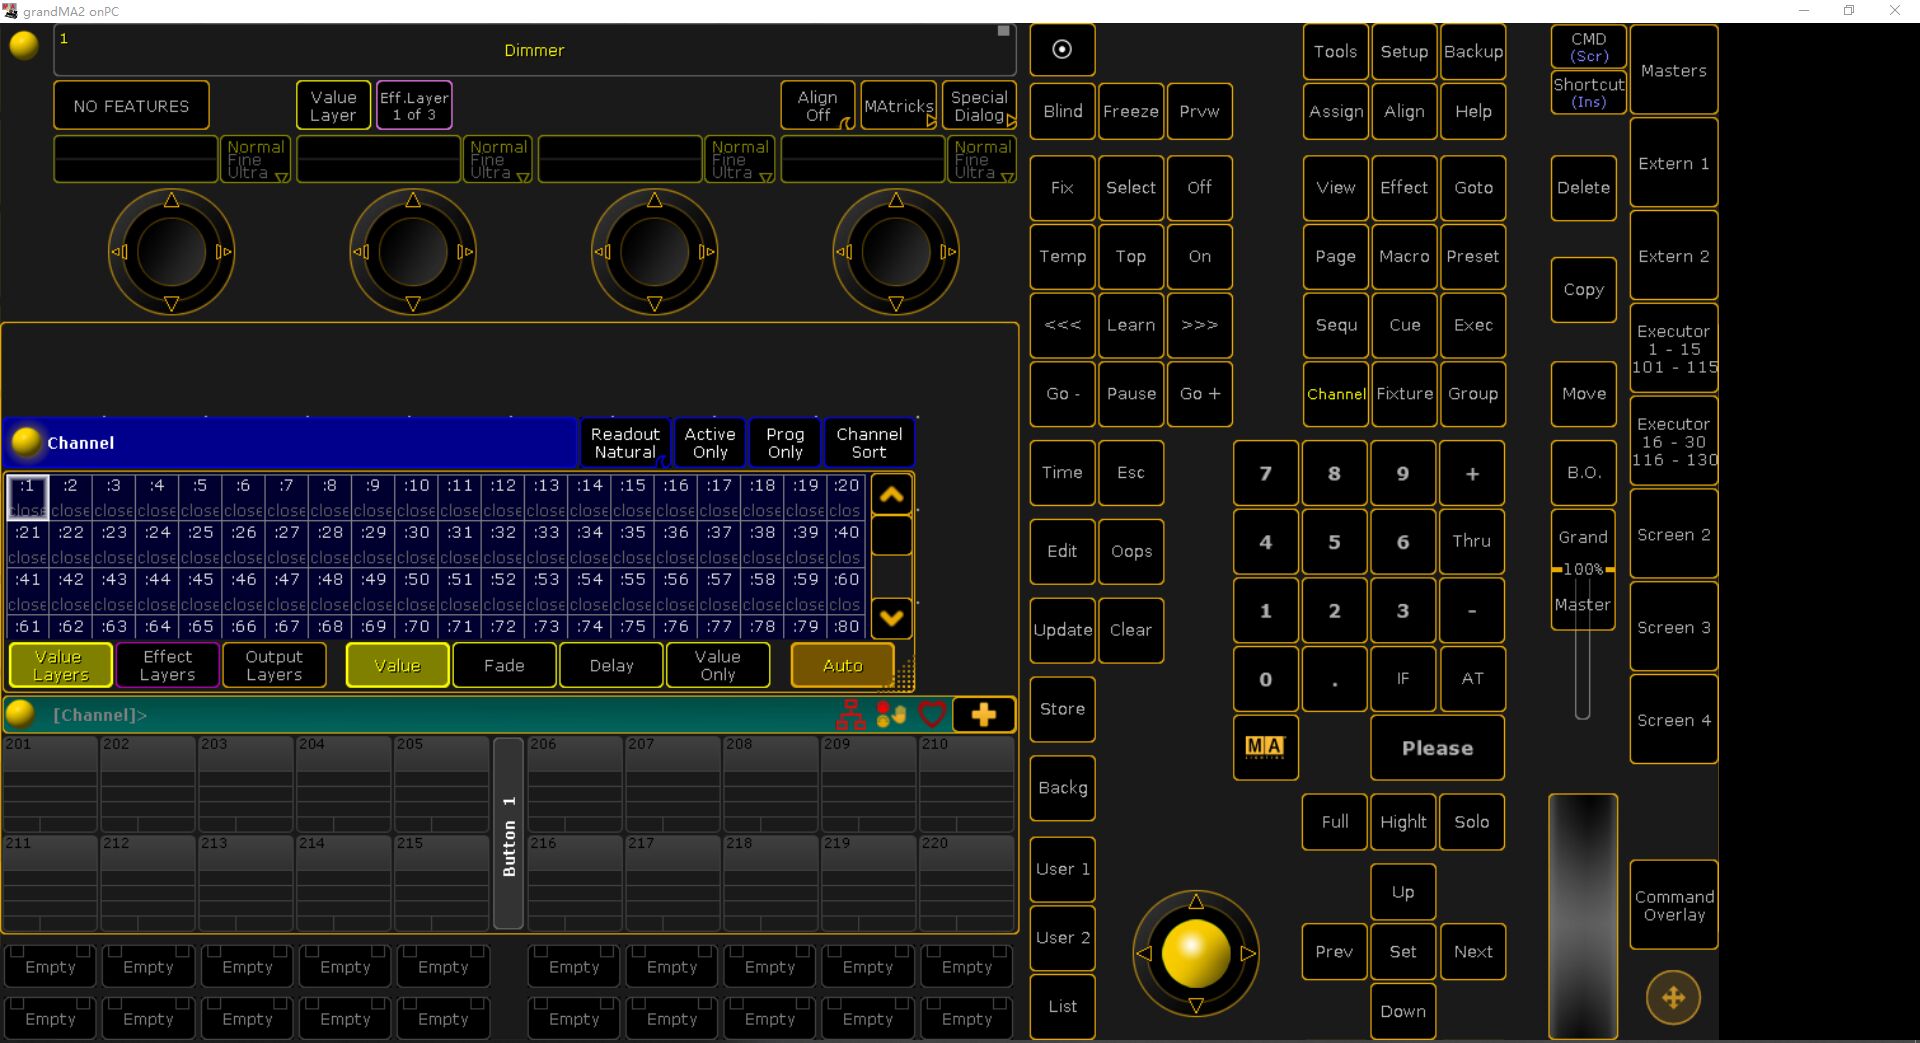Open first Normal Fine Ultra resolution dropdown
1920x1043 pixels.
(256, 159)
